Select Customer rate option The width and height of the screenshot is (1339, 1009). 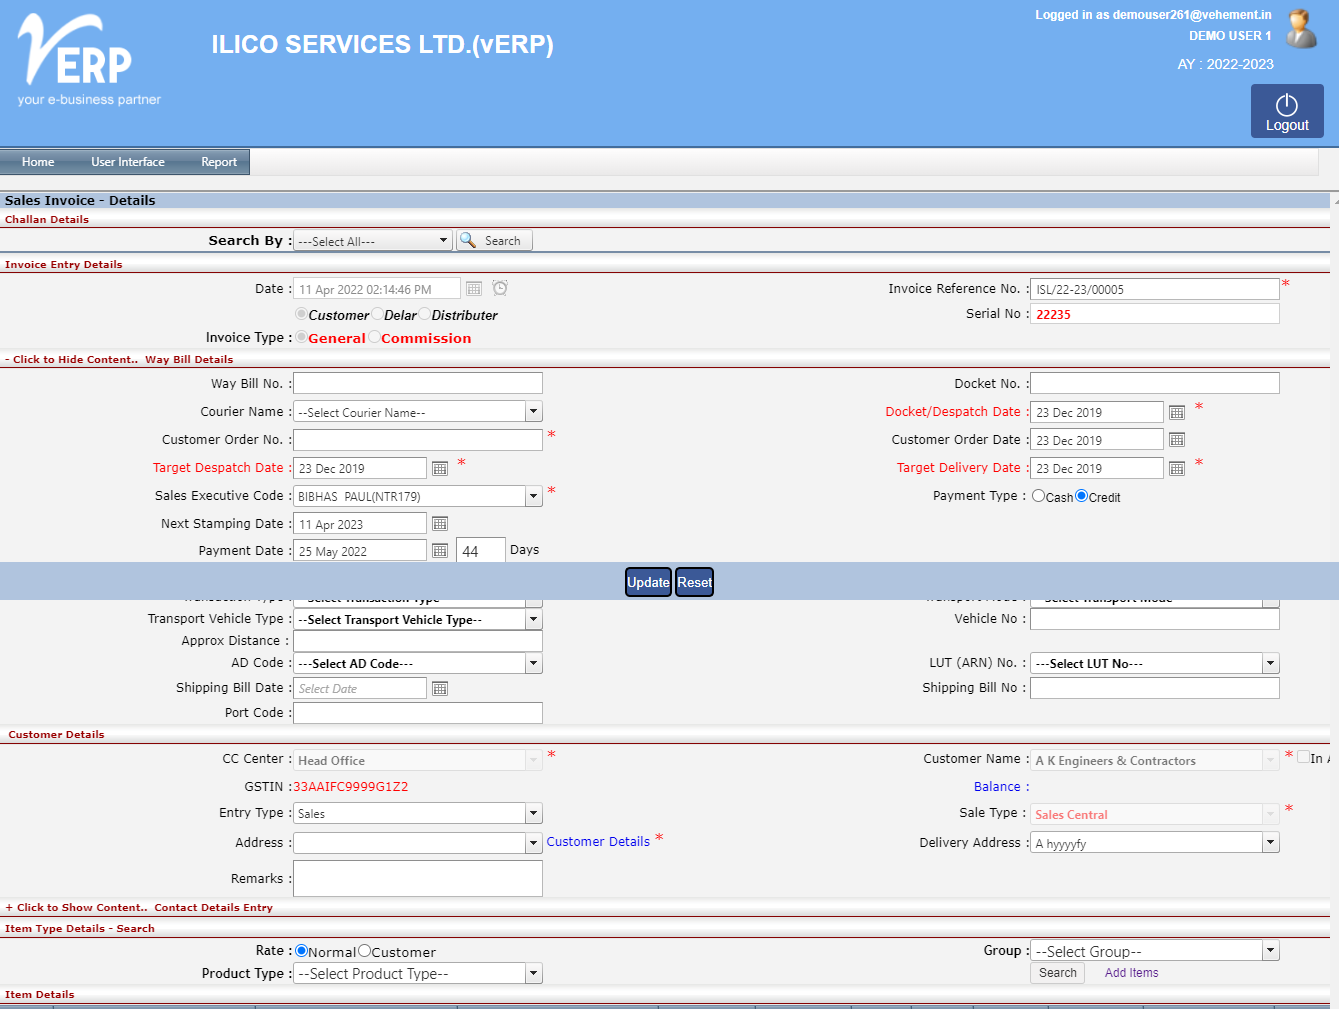click(364, 951)
